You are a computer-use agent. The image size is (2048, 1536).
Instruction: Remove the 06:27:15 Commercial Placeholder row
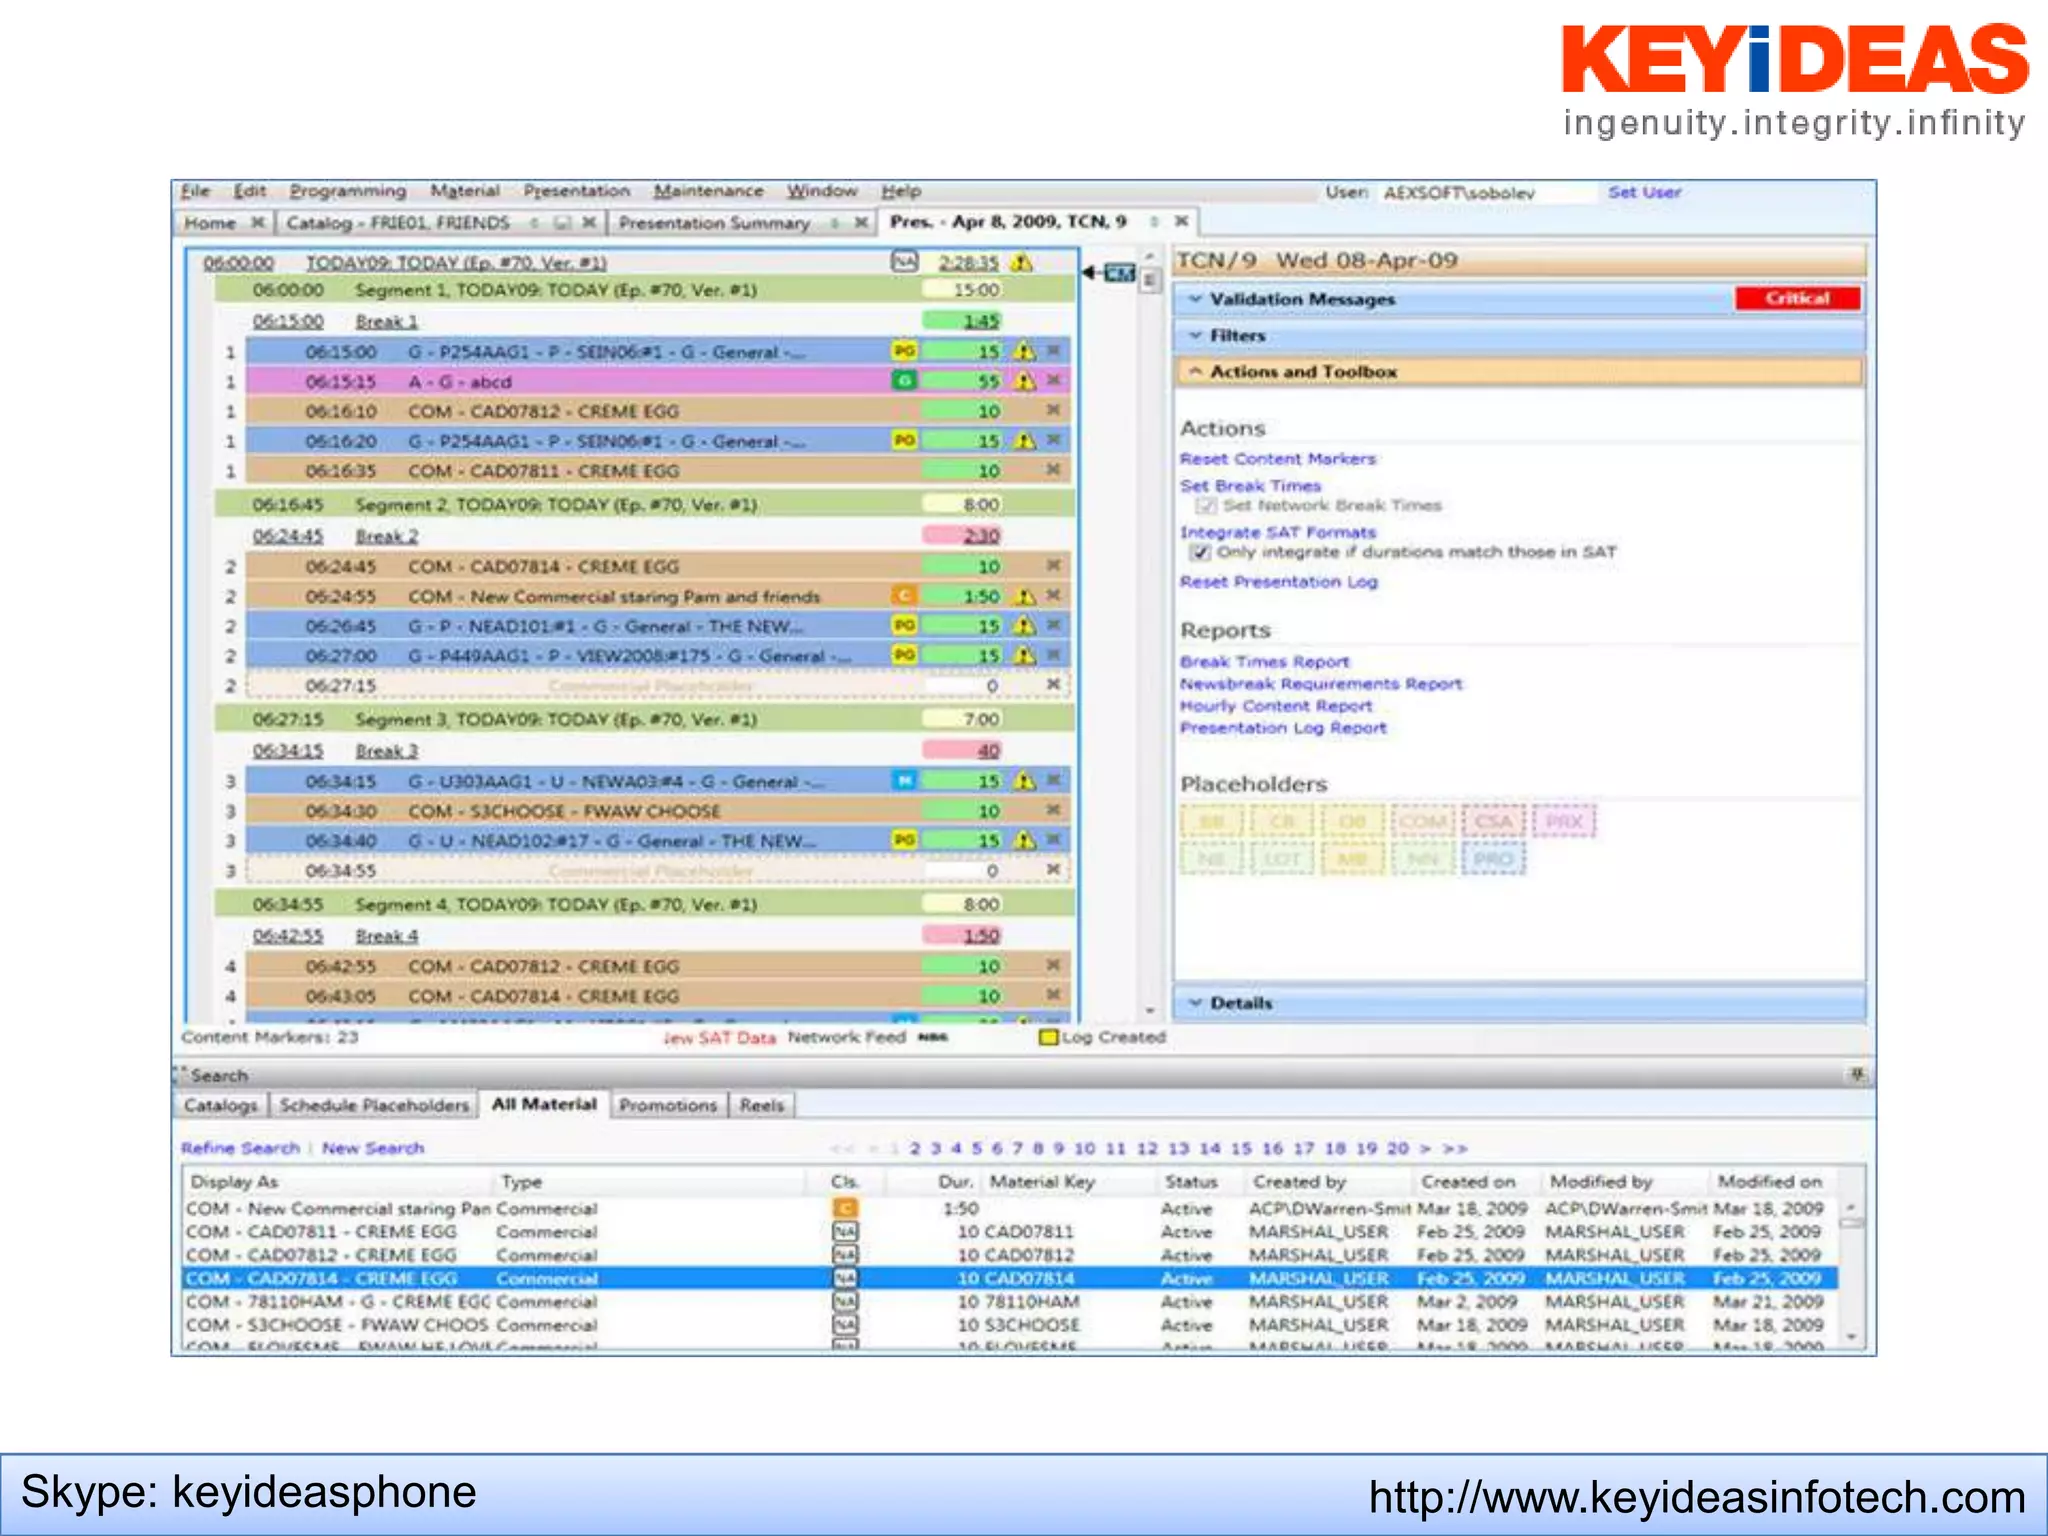[x=1053, y=685]
